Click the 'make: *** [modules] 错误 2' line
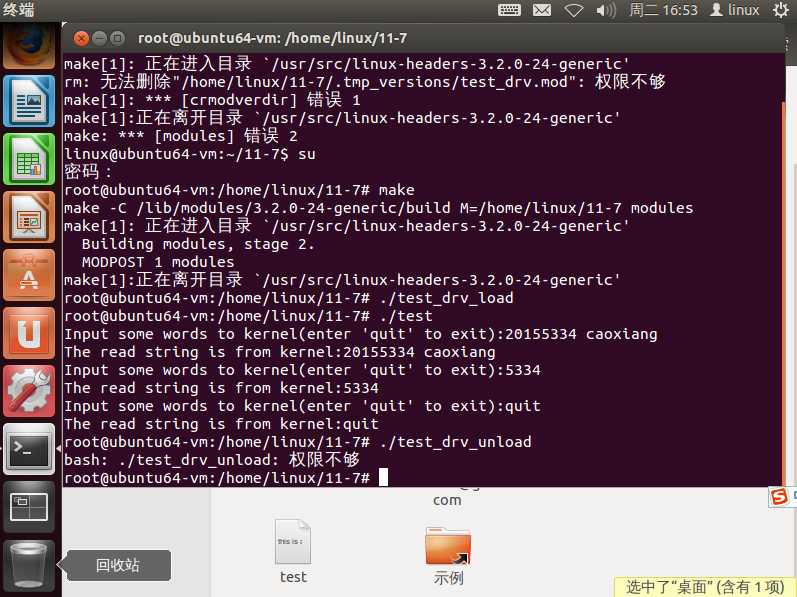Viewport: 797px width, 597px height. [x=180, y=136]
